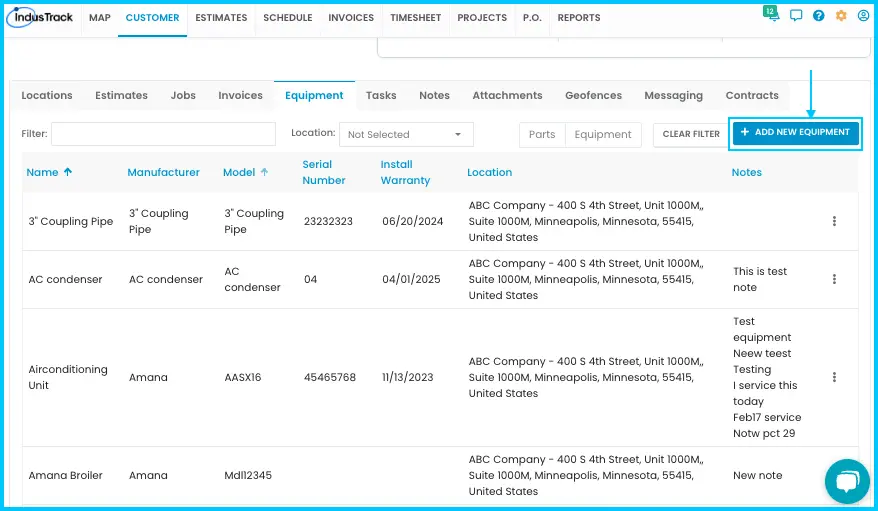
Task: Select install date 04/01/2025
Action: pyautogui.click(x=411, y=279)
